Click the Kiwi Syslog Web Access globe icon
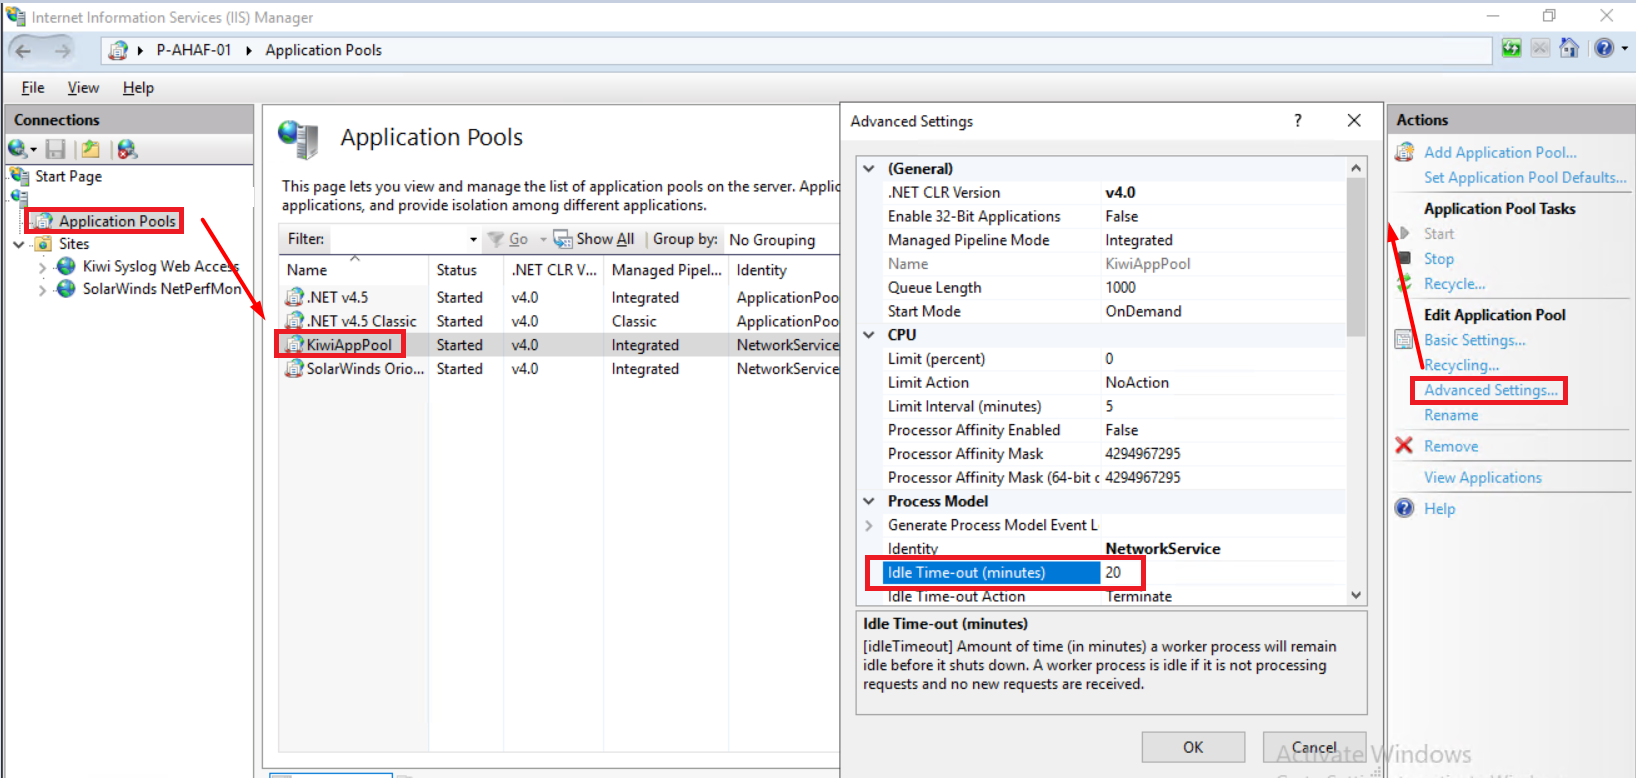 66,266
